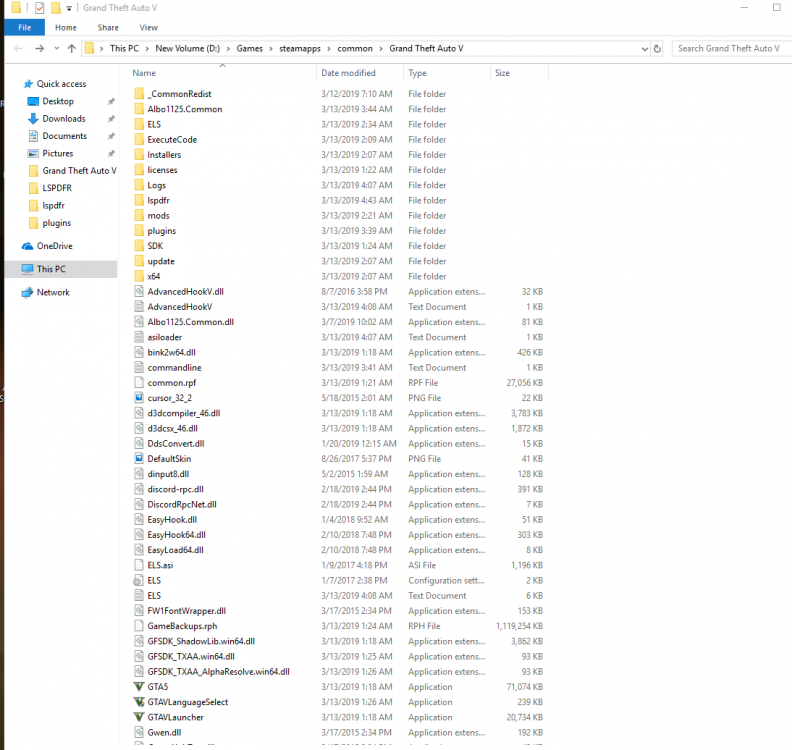Screen dimensions: 792x750
Task: Go to New Volume (D:) in breadcrumb
Action: (187, 48)
